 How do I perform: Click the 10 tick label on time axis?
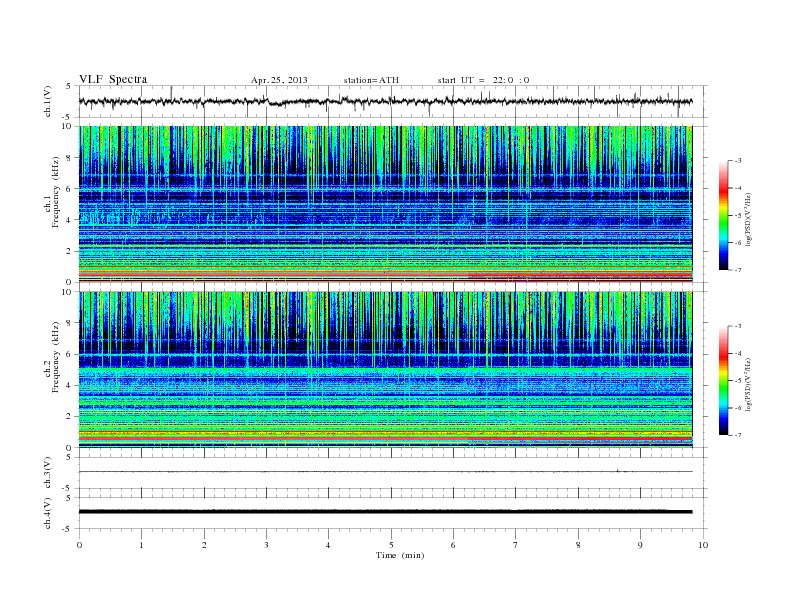point(703,545)
